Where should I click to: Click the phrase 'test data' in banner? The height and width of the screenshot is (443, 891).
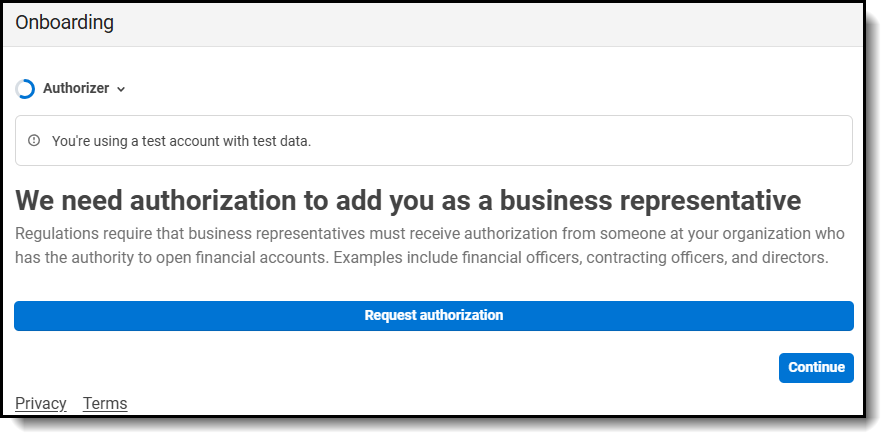tap(283, 141)
